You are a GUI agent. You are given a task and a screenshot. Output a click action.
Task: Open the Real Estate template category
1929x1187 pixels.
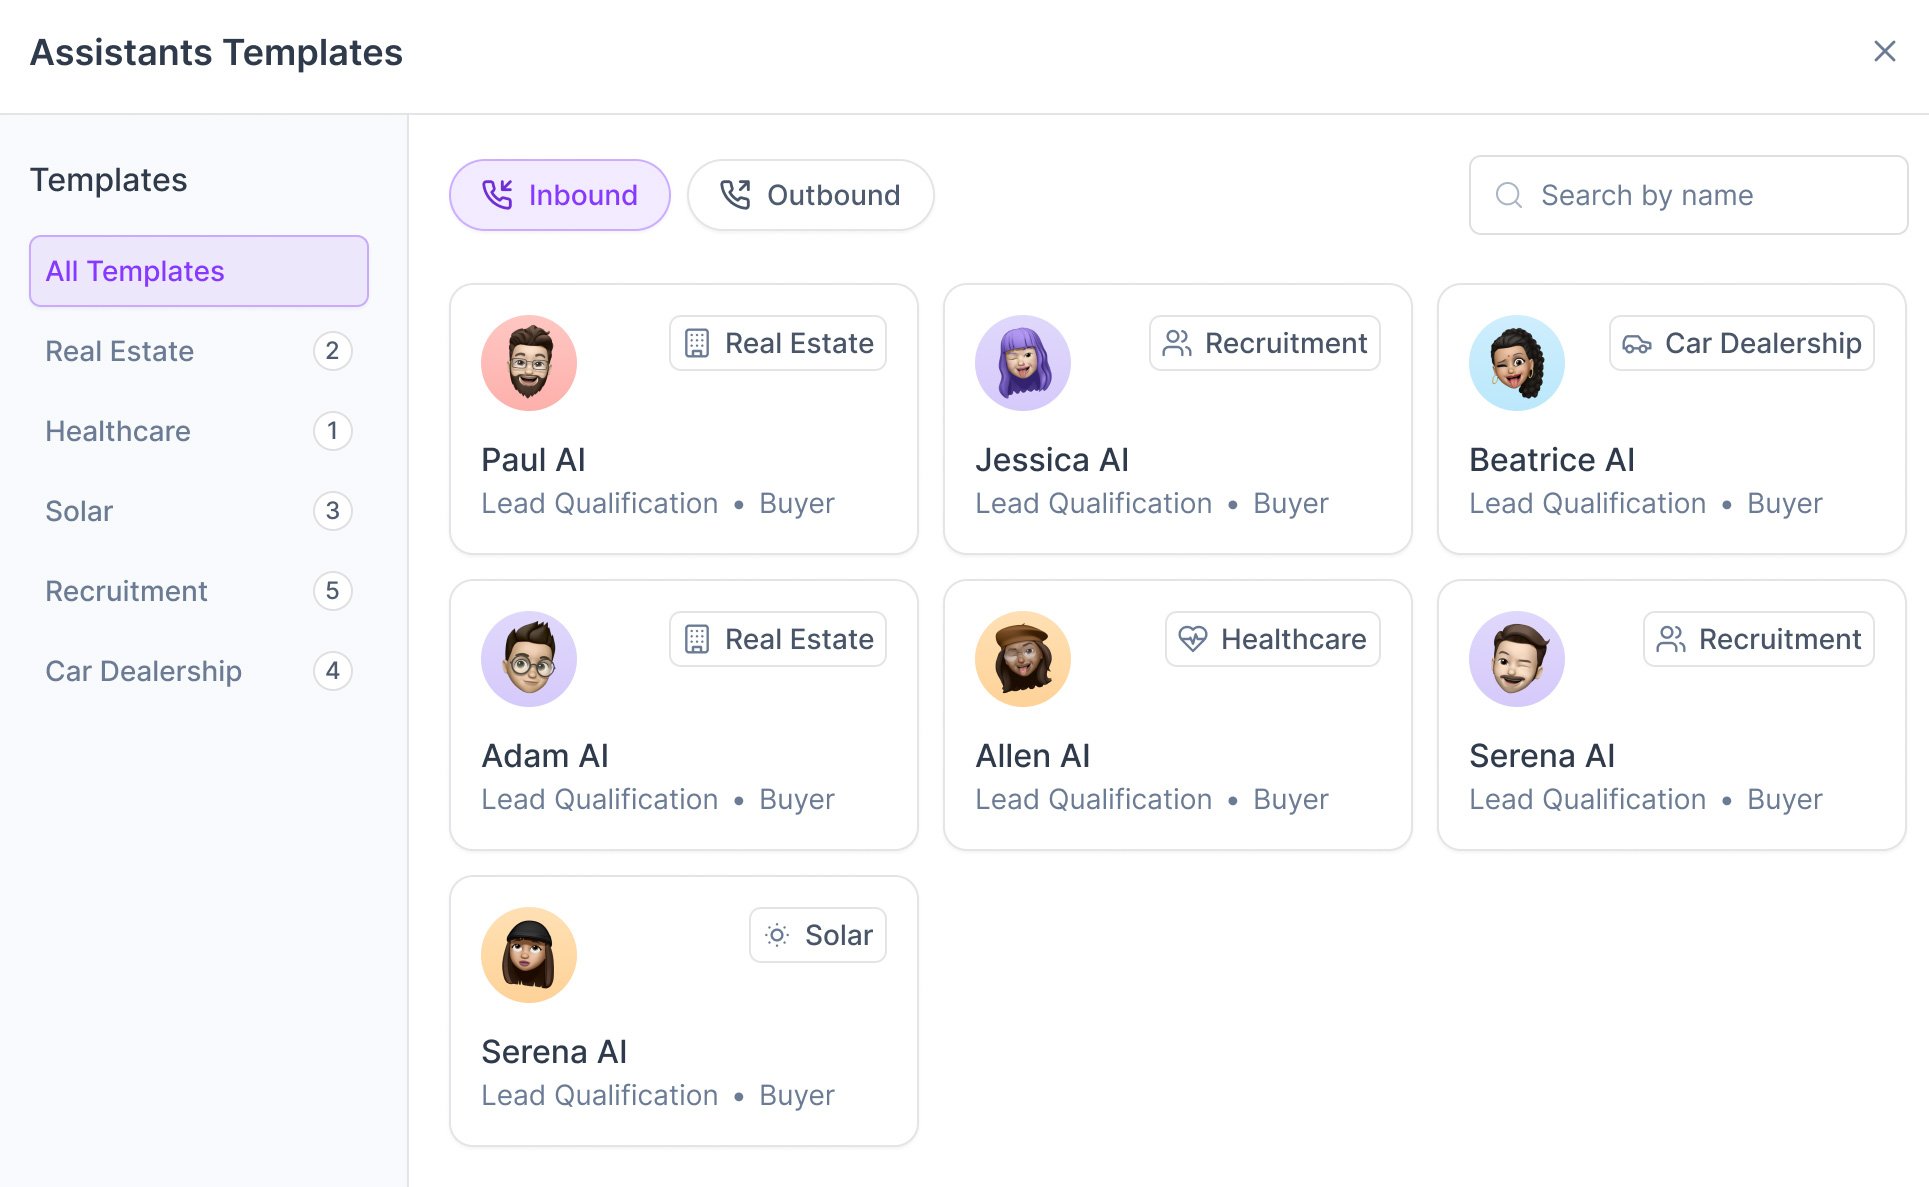point(119,351)
